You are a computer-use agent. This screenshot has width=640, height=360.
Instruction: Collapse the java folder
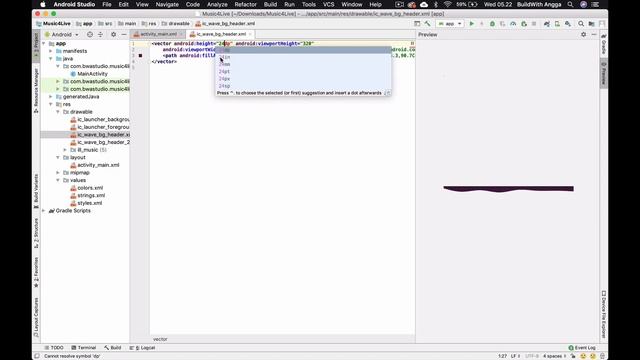tap(51, 59)
